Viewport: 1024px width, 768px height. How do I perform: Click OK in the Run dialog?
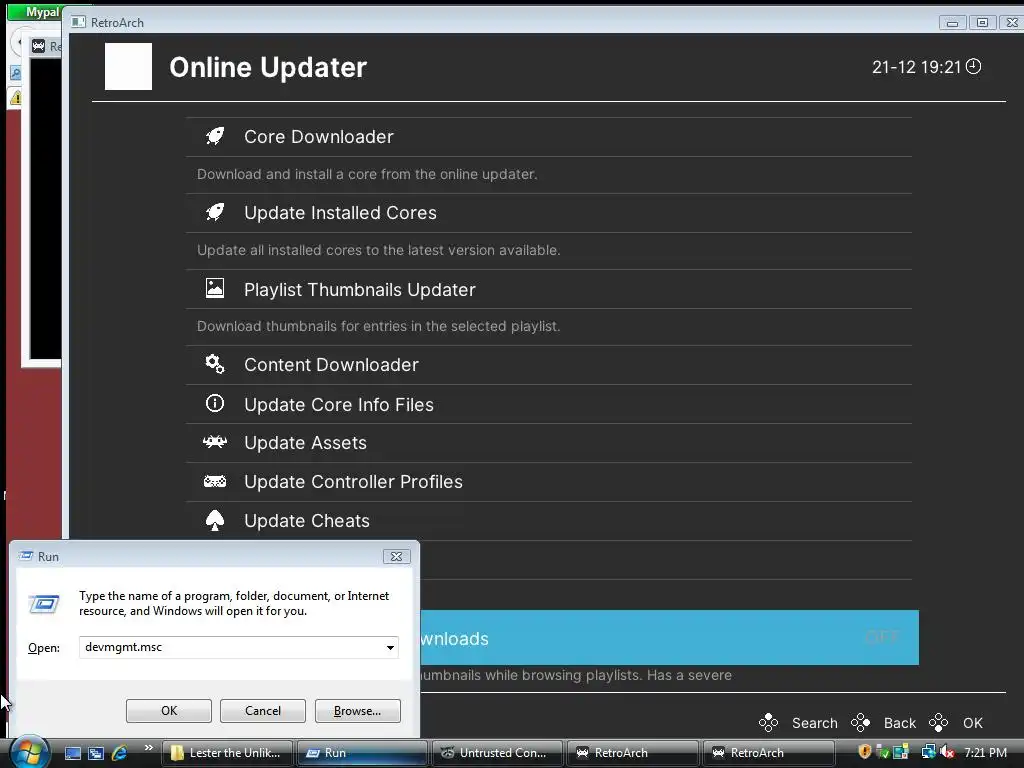click(x=168, y=711)
